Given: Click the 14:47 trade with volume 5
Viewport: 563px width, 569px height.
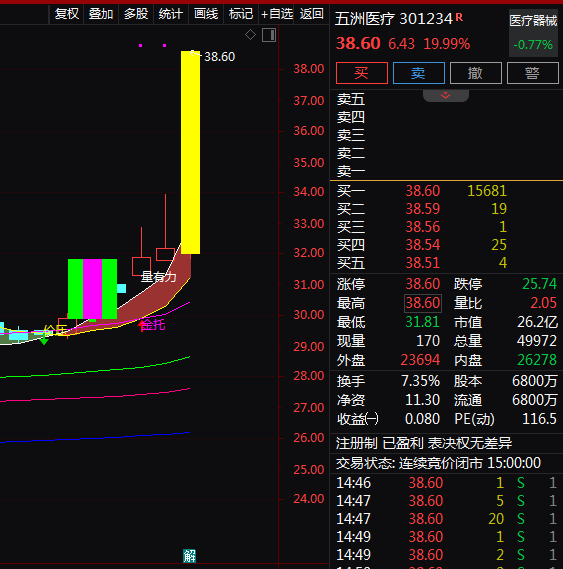Looking at the screenshot, I should [446, 501].
